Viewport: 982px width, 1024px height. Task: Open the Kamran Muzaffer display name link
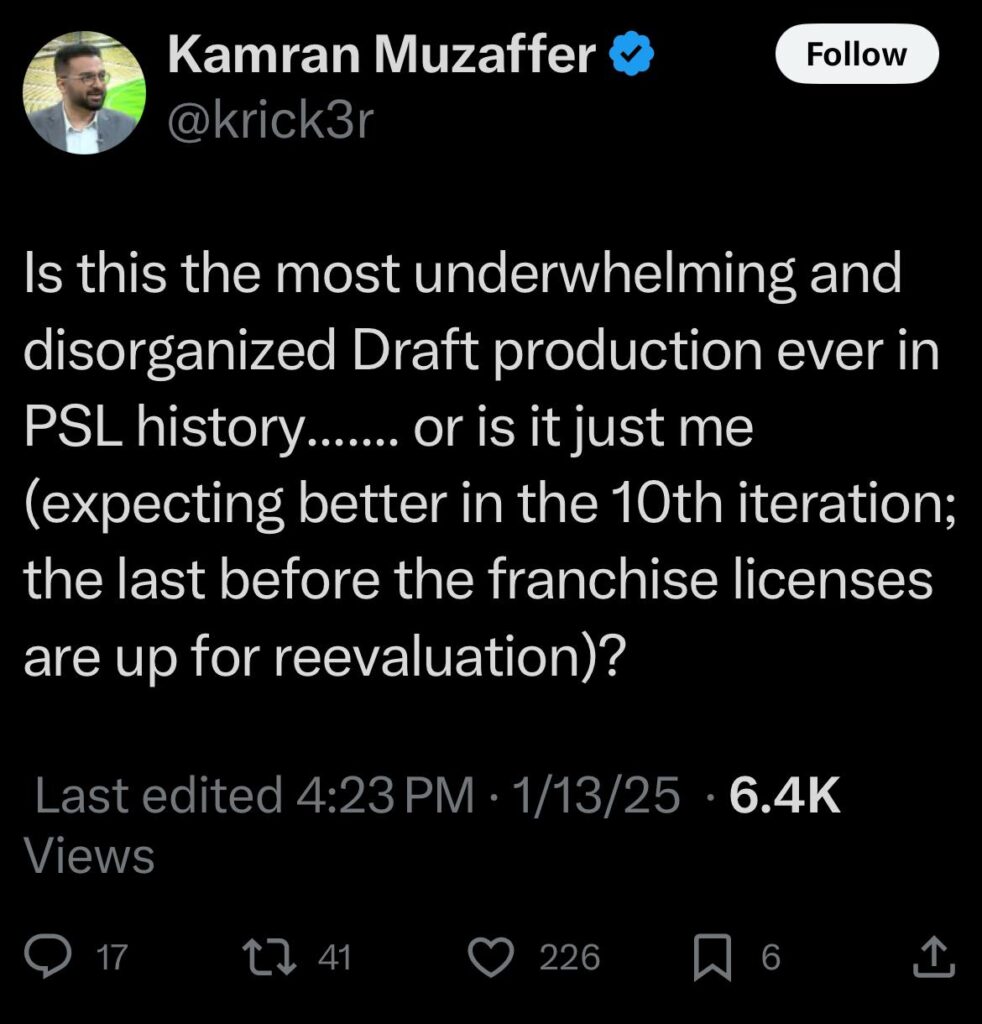click(381, 56)
